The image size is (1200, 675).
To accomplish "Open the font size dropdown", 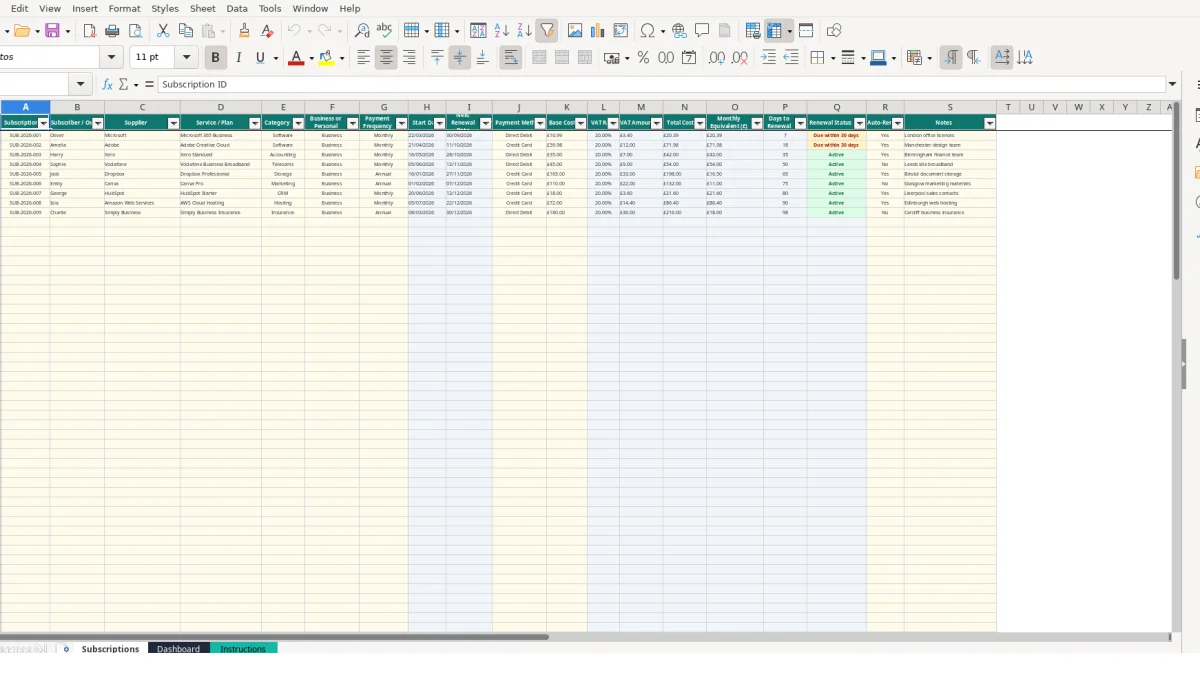I will point(188,58).
